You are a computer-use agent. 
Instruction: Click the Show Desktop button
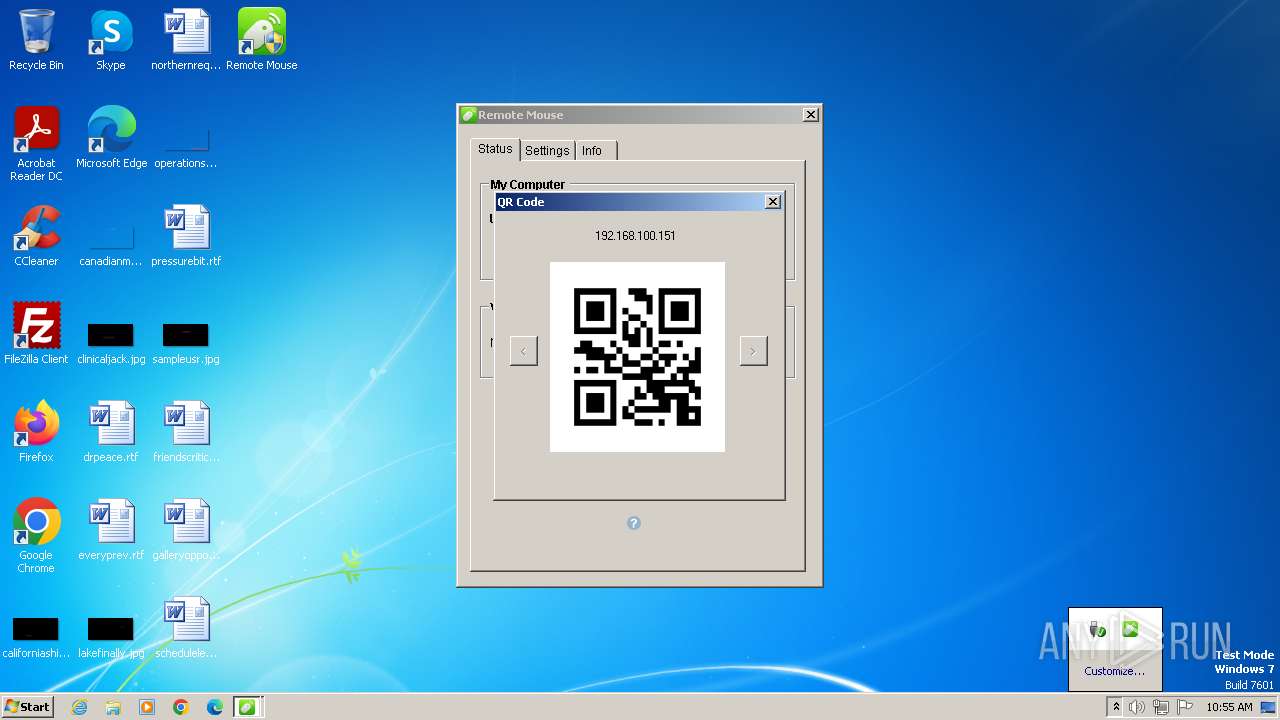point(1269,707)
